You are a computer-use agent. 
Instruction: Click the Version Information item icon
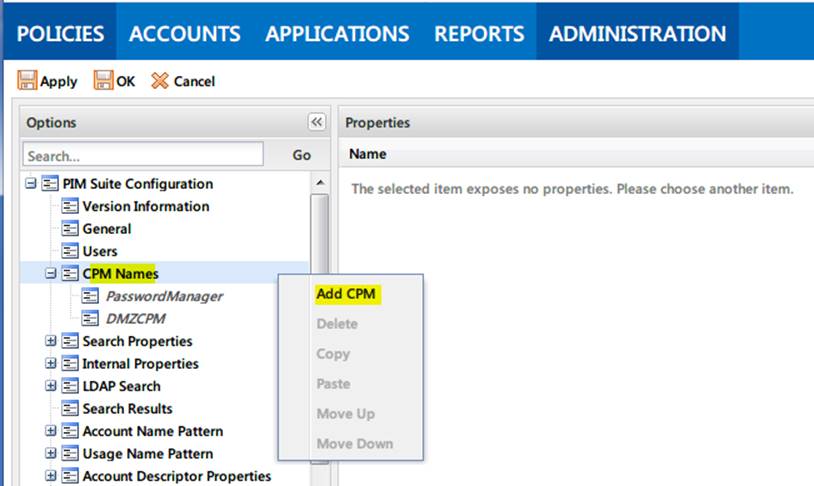click(70, 206)
